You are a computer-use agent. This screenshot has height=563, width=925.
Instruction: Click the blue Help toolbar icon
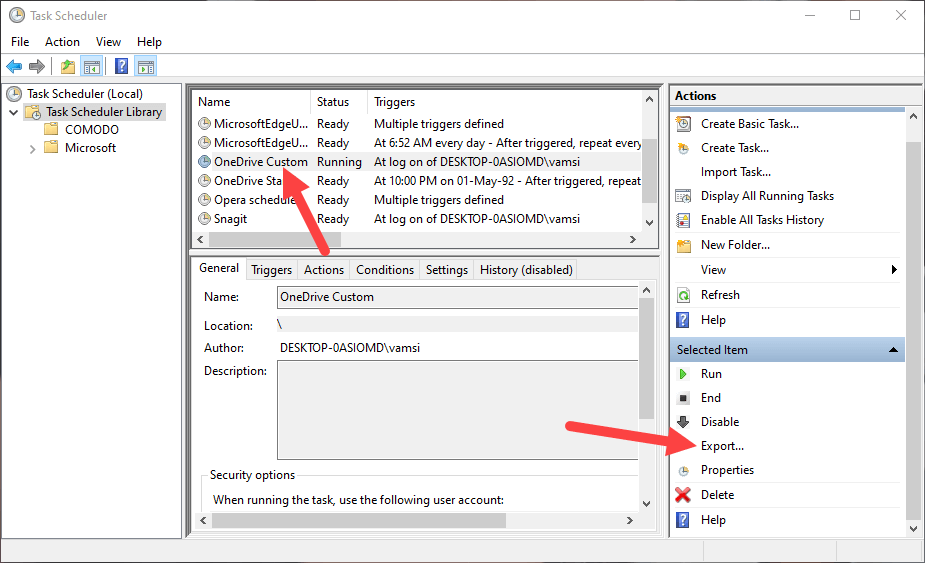tap(122, 66)
